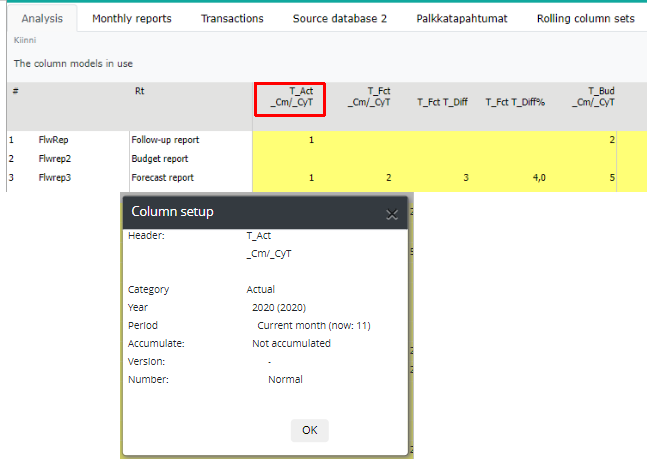Click the Rt column header
Screen dimensions: 647x464
click(x=139, y=91)
